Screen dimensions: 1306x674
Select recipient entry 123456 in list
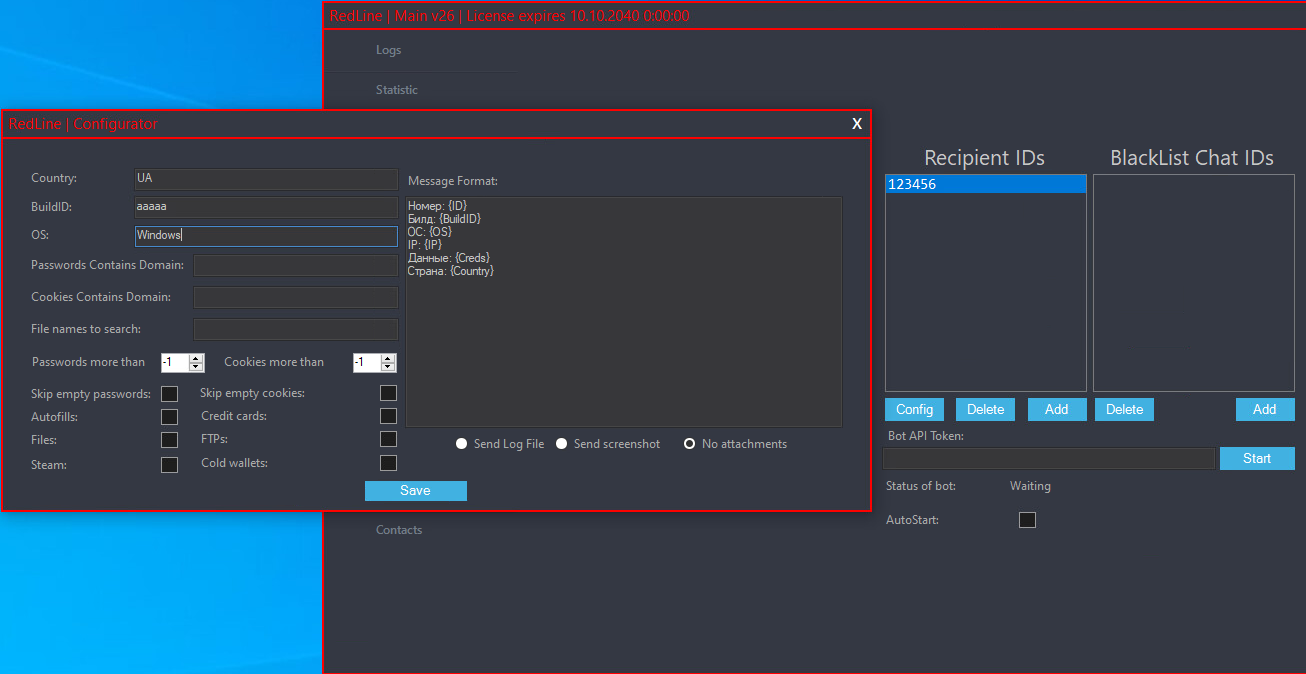985,185
